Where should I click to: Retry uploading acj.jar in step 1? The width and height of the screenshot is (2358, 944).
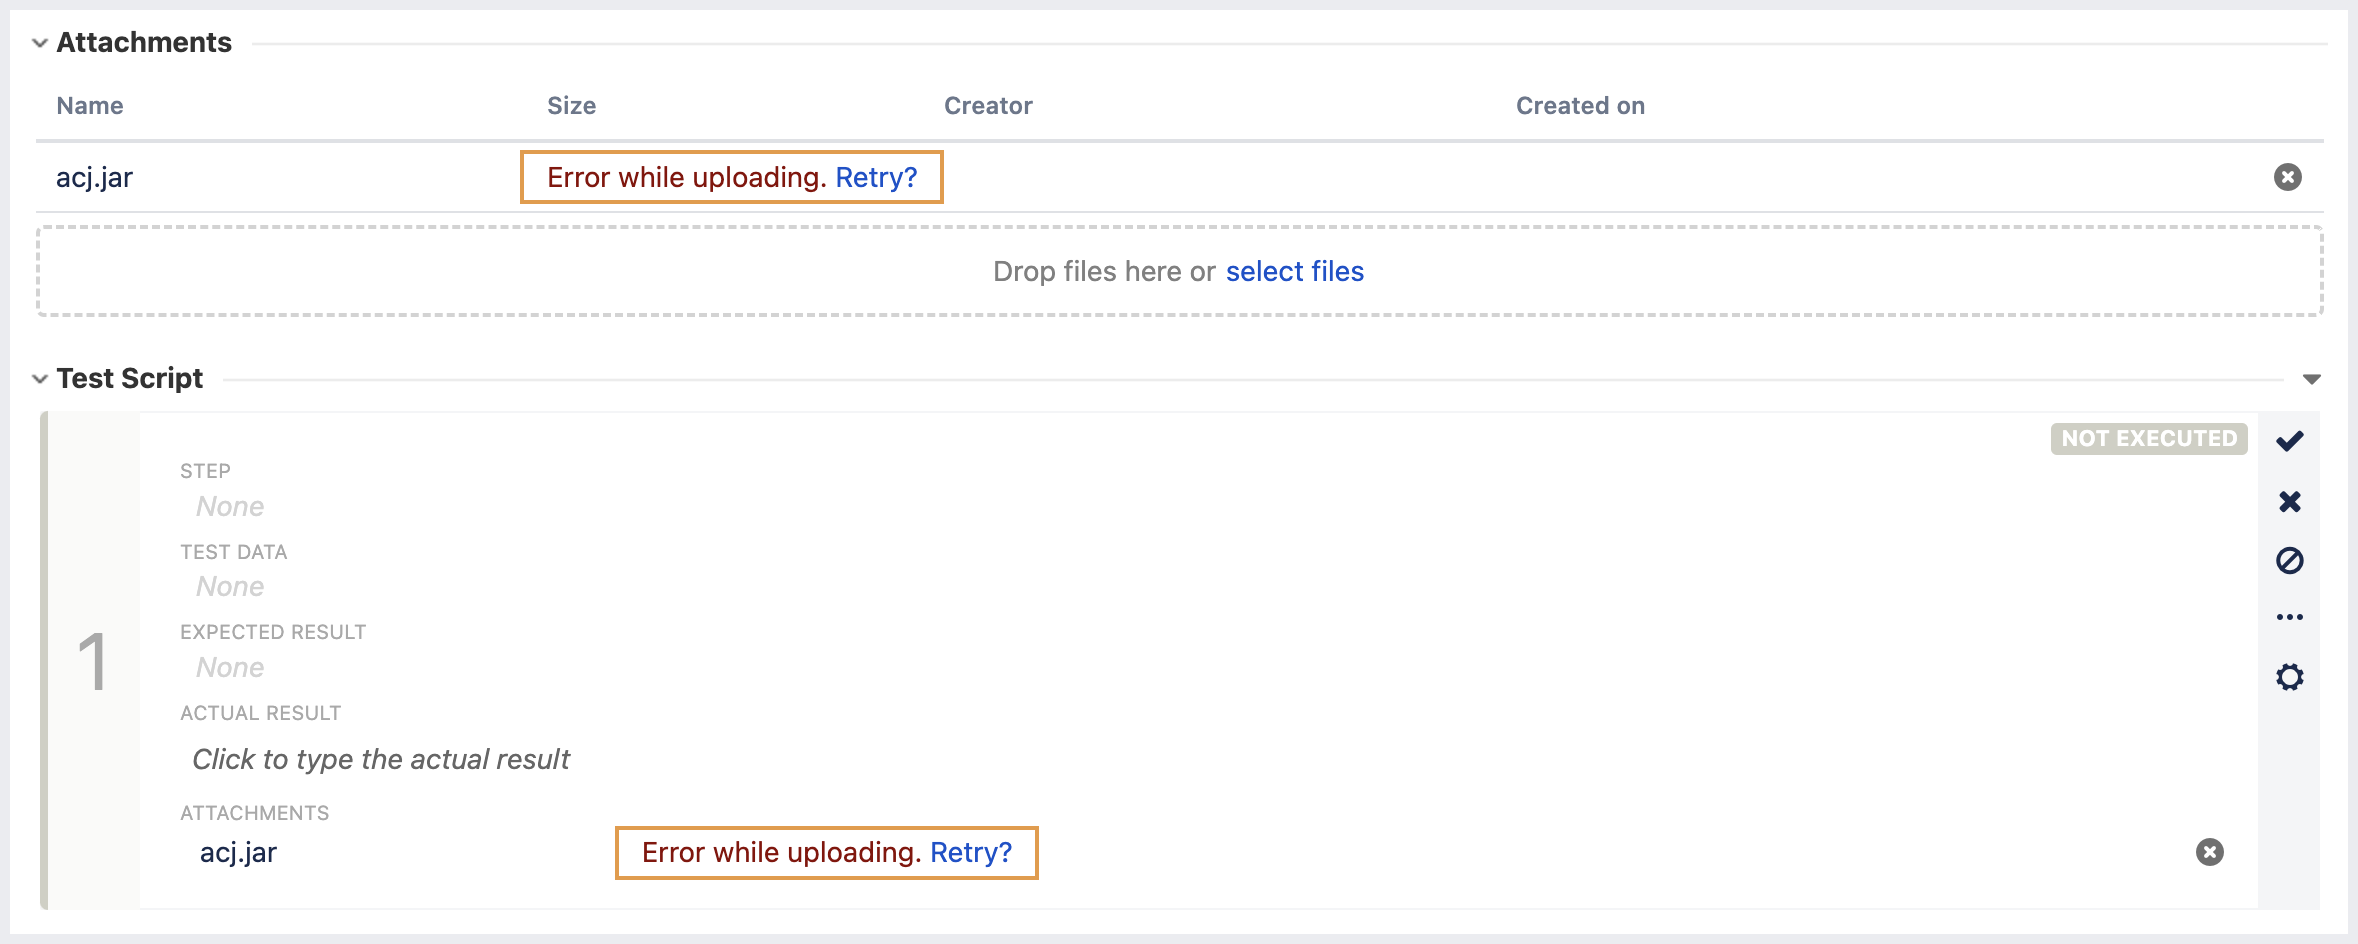tap(970, 852)
